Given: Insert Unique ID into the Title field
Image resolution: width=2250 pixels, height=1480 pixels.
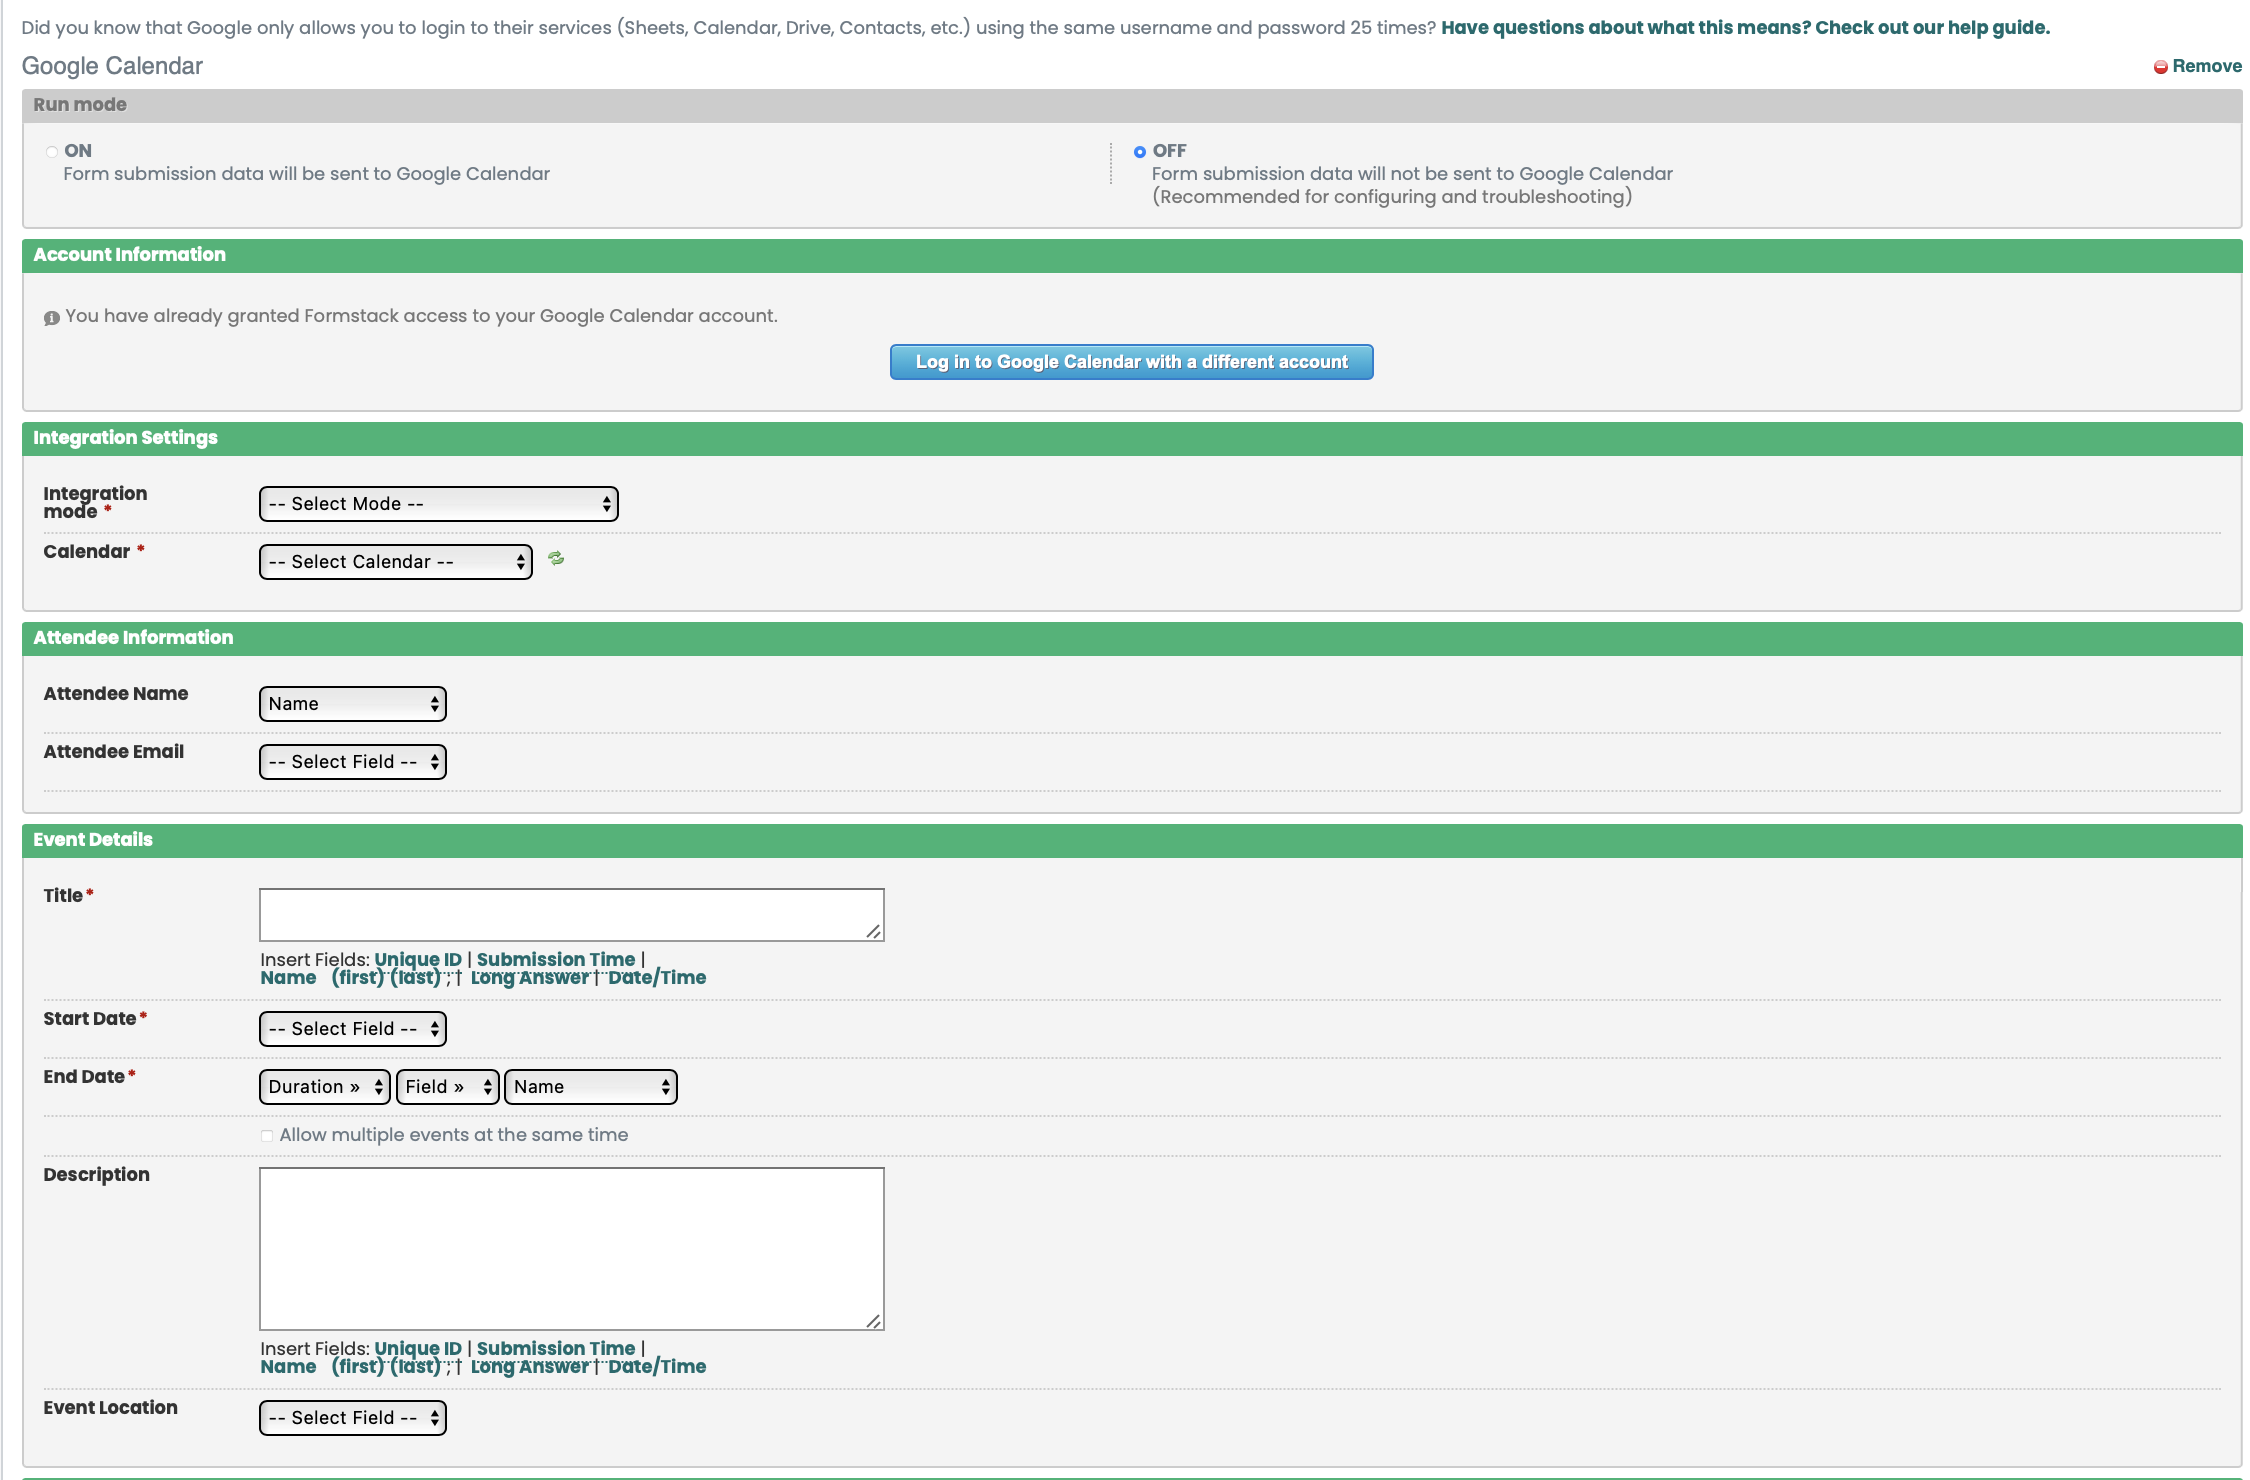Looking at the screenshot, I should point(418,959).
